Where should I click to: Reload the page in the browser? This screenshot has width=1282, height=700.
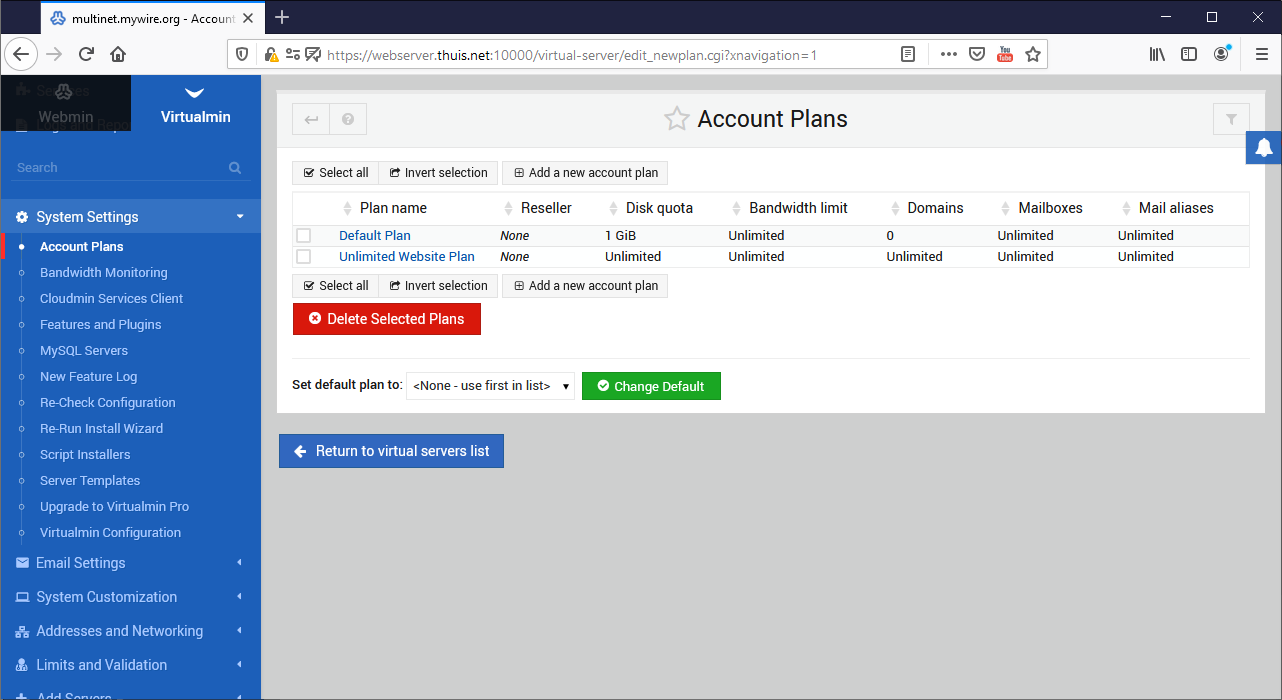click(x=86, y=54)
